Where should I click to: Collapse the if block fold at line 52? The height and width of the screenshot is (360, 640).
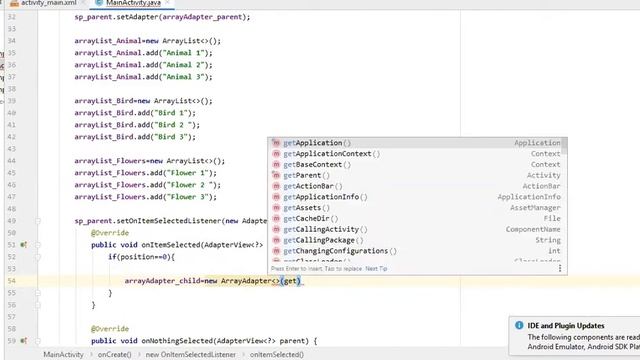click(x=38, y=257)
